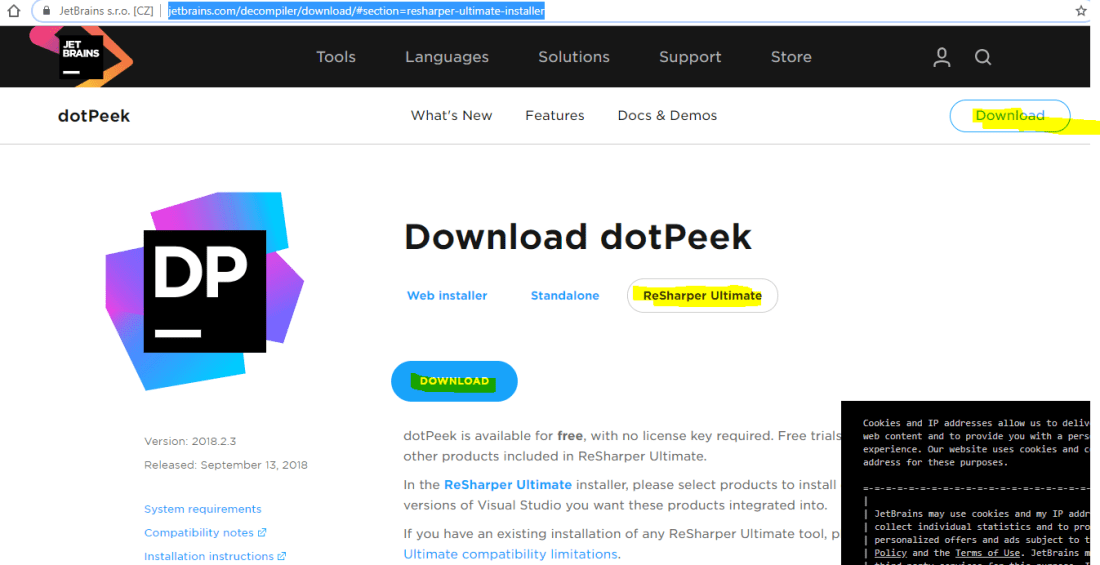Select the Standalone tab
This screenshot has width=1100, height=565.
[565, 296]
